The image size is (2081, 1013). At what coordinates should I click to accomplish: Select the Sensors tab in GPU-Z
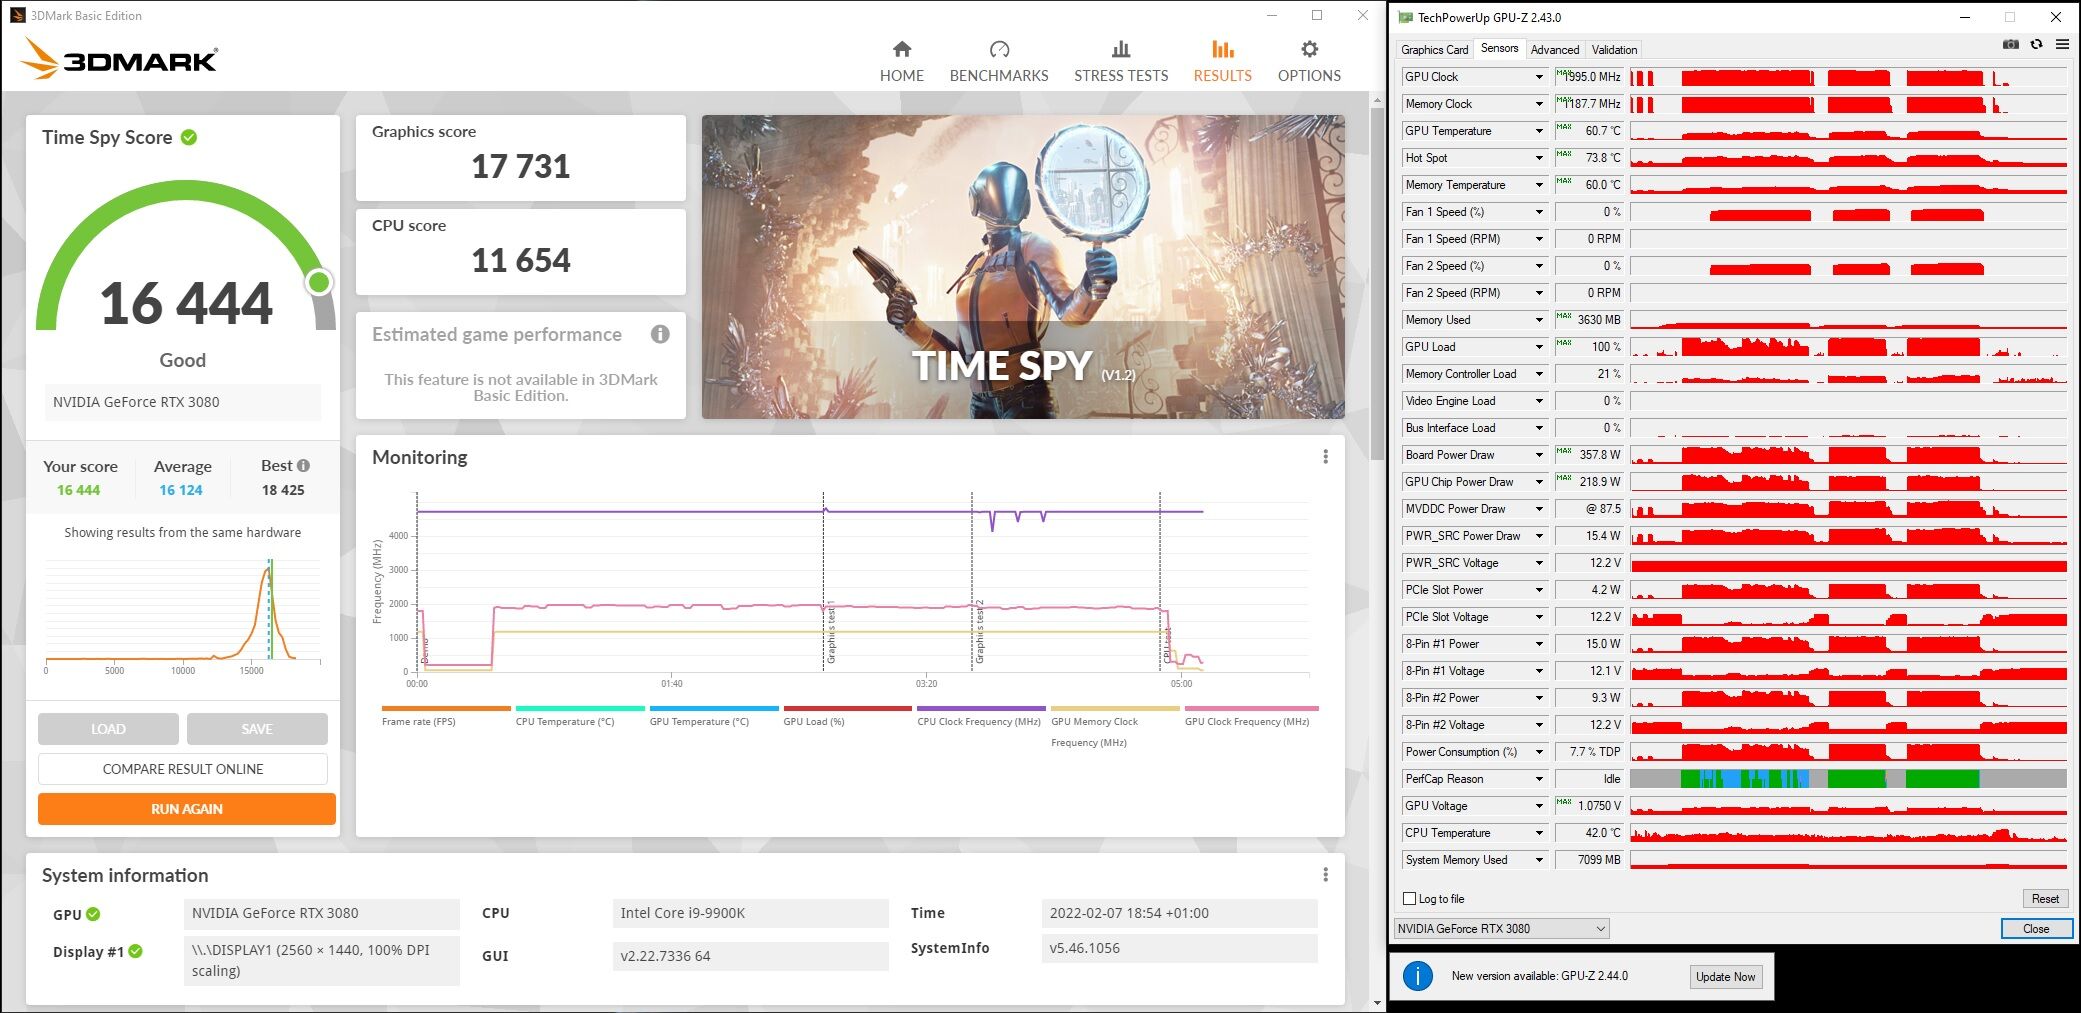point(1499,48)
